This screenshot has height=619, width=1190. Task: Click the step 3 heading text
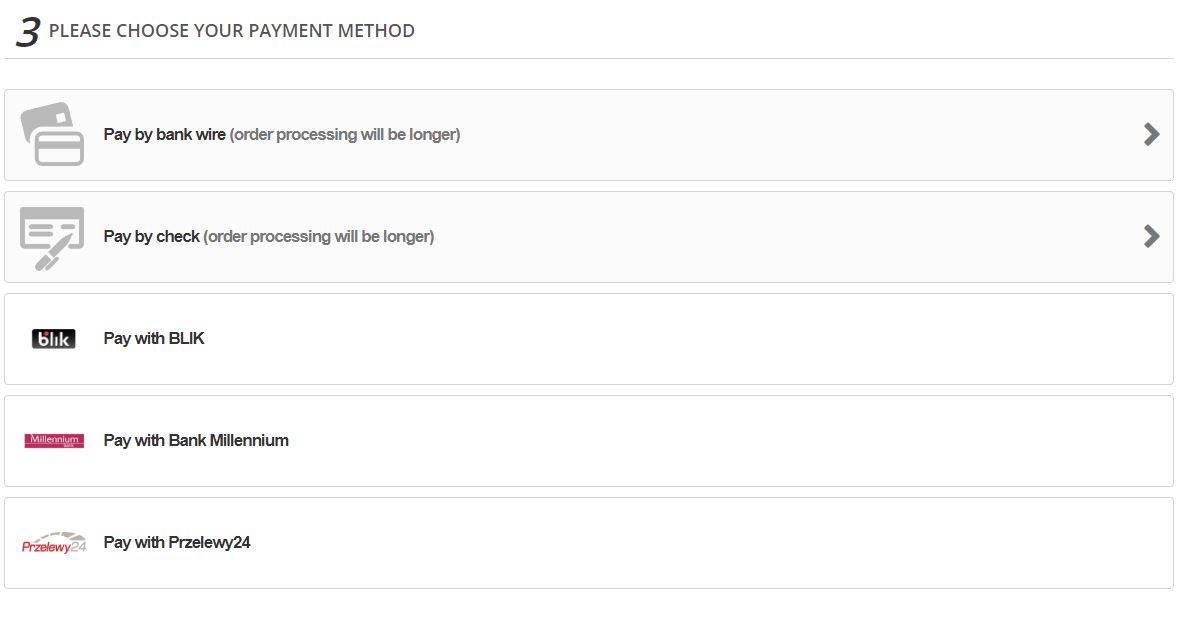click(226, 31)
